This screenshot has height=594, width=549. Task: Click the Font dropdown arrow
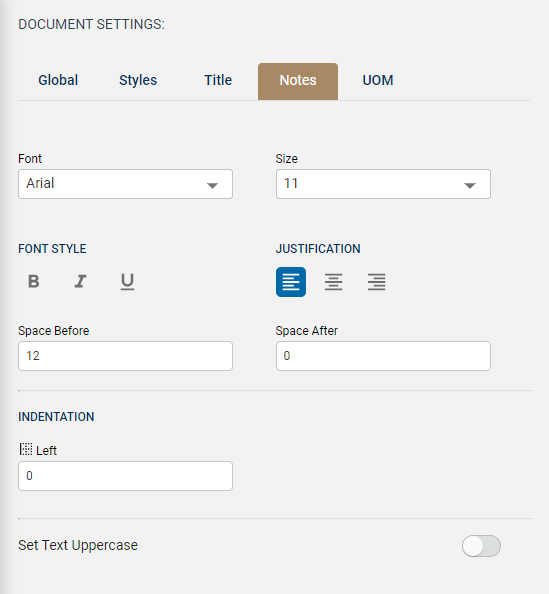(x=212, y=186)
